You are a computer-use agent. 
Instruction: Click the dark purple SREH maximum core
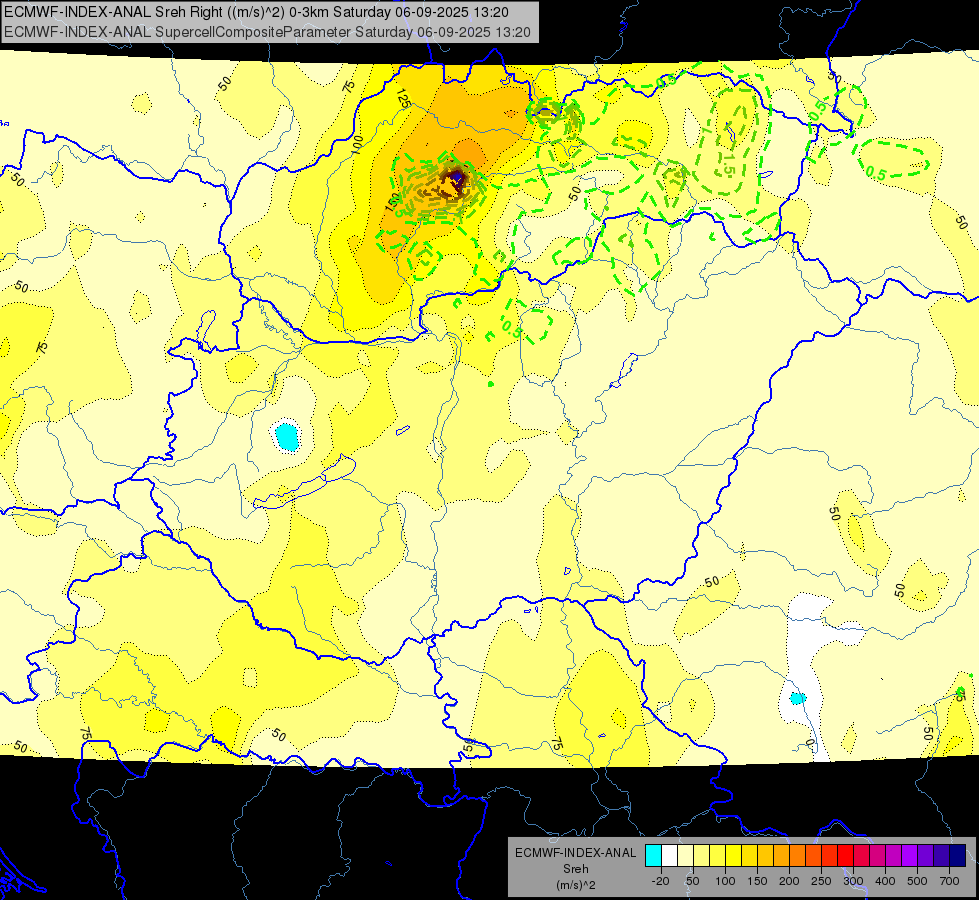click(455, 181)
